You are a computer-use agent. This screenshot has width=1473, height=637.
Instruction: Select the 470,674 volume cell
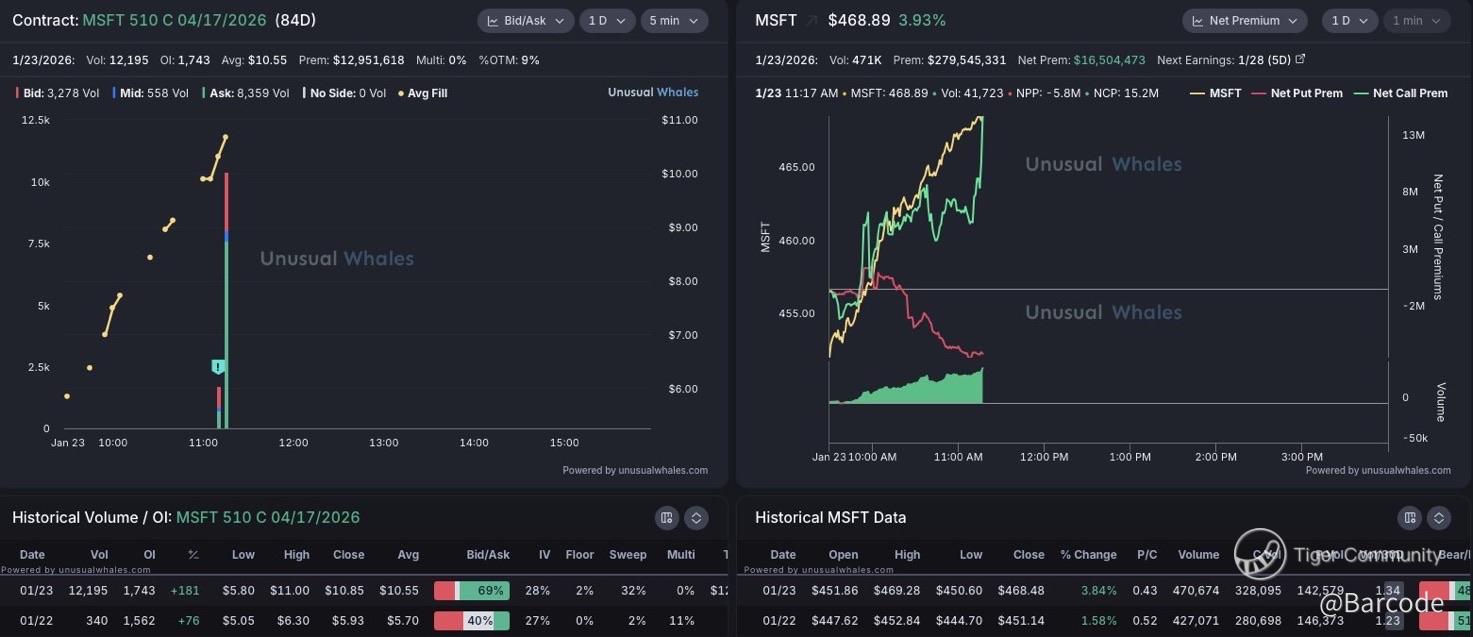pyautogui.click(x=1198, y=591)
